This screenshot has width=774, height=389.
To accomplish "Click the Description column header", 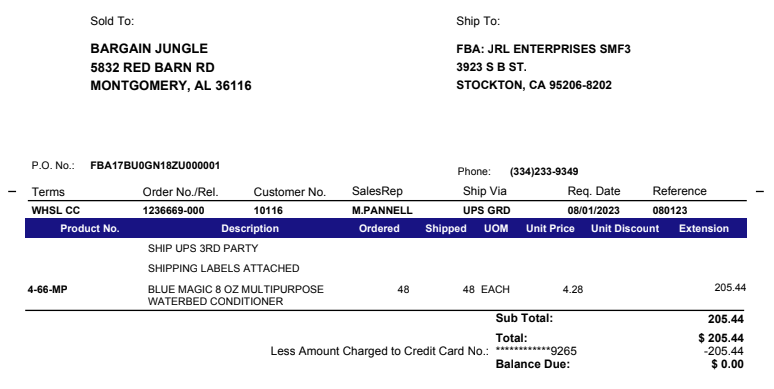I will point(250,229).
